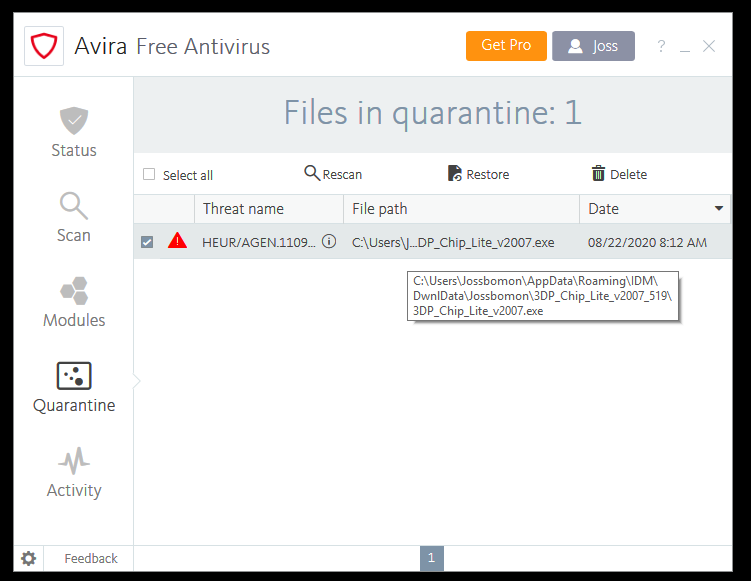Click the Modules label in the sidebar
Image resolution: width=751 pixels, height=581 pixels.
click(74, 320)
